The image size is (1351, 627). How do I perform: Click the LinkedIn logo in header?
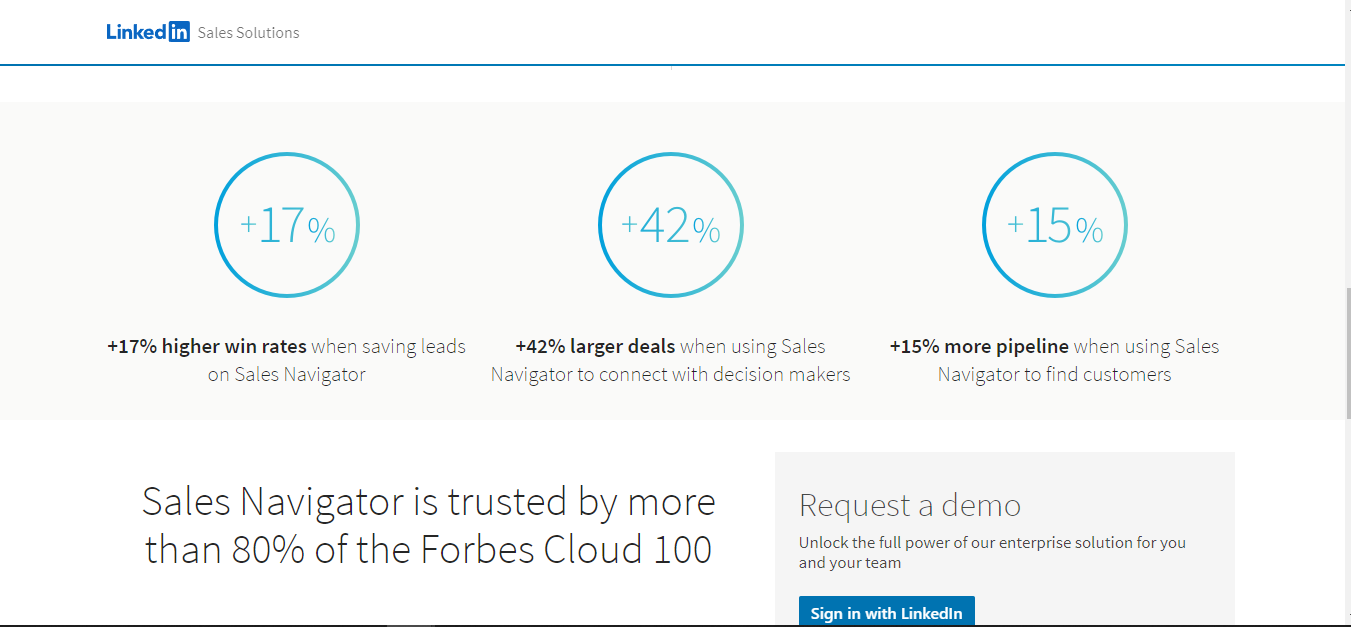148,32
